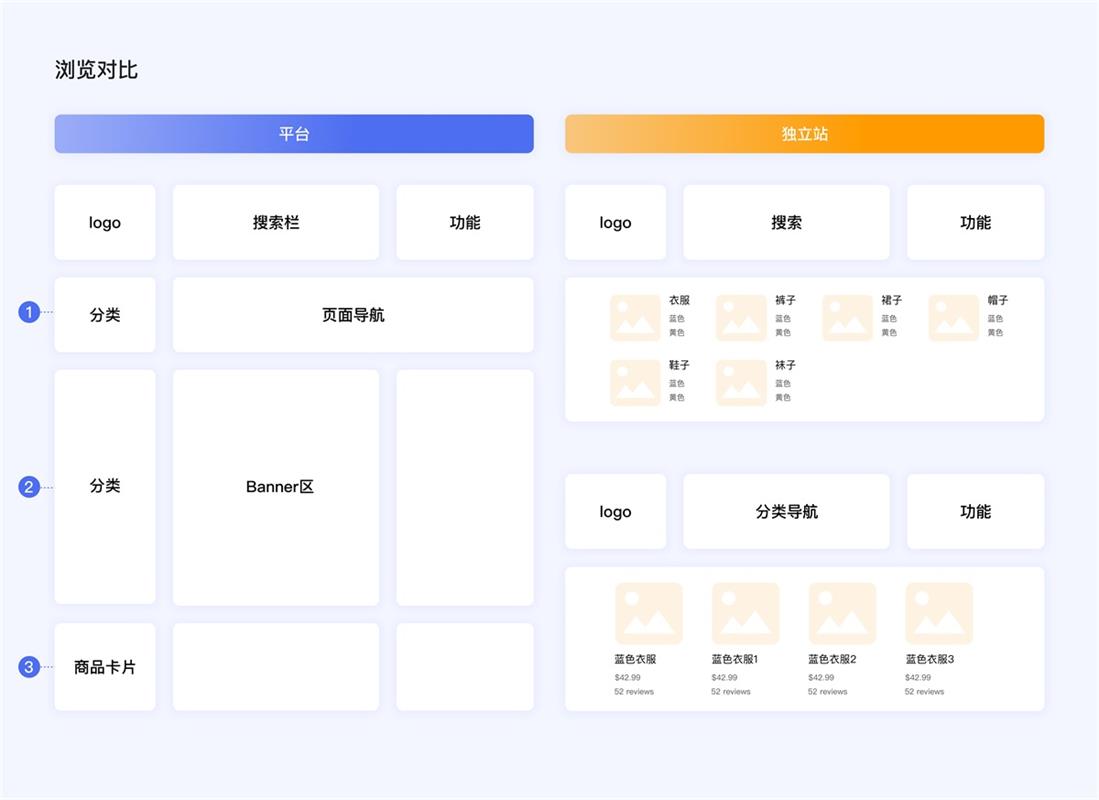
Task: Open the 页面导航 navigation block
Action: pos(353,315)
